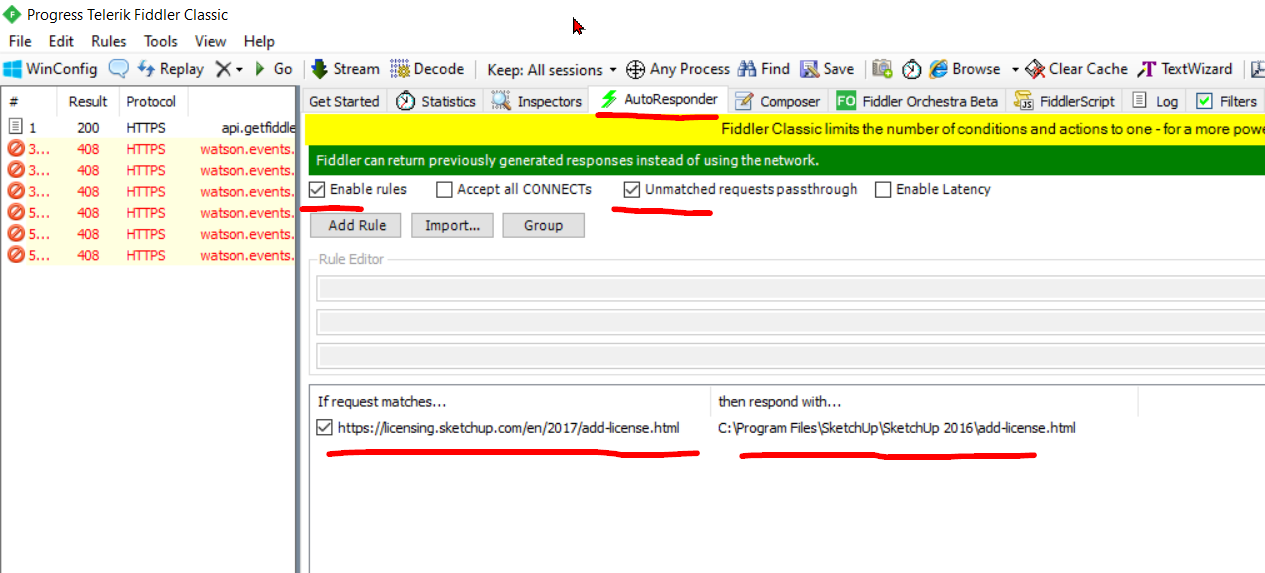The height and width of the screenshot is (573, 1265).
Task: Save the sessions with Save button
Action: 827,69
